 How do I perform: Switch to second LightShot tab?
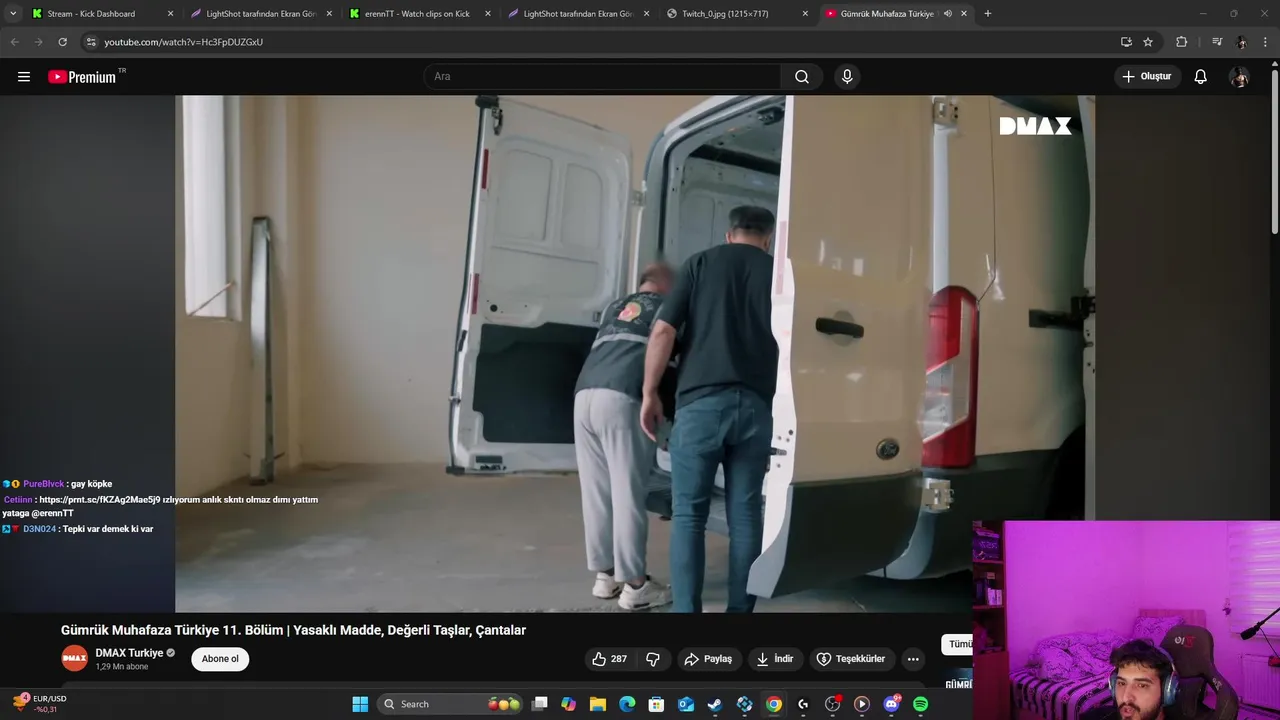point(578,14)
